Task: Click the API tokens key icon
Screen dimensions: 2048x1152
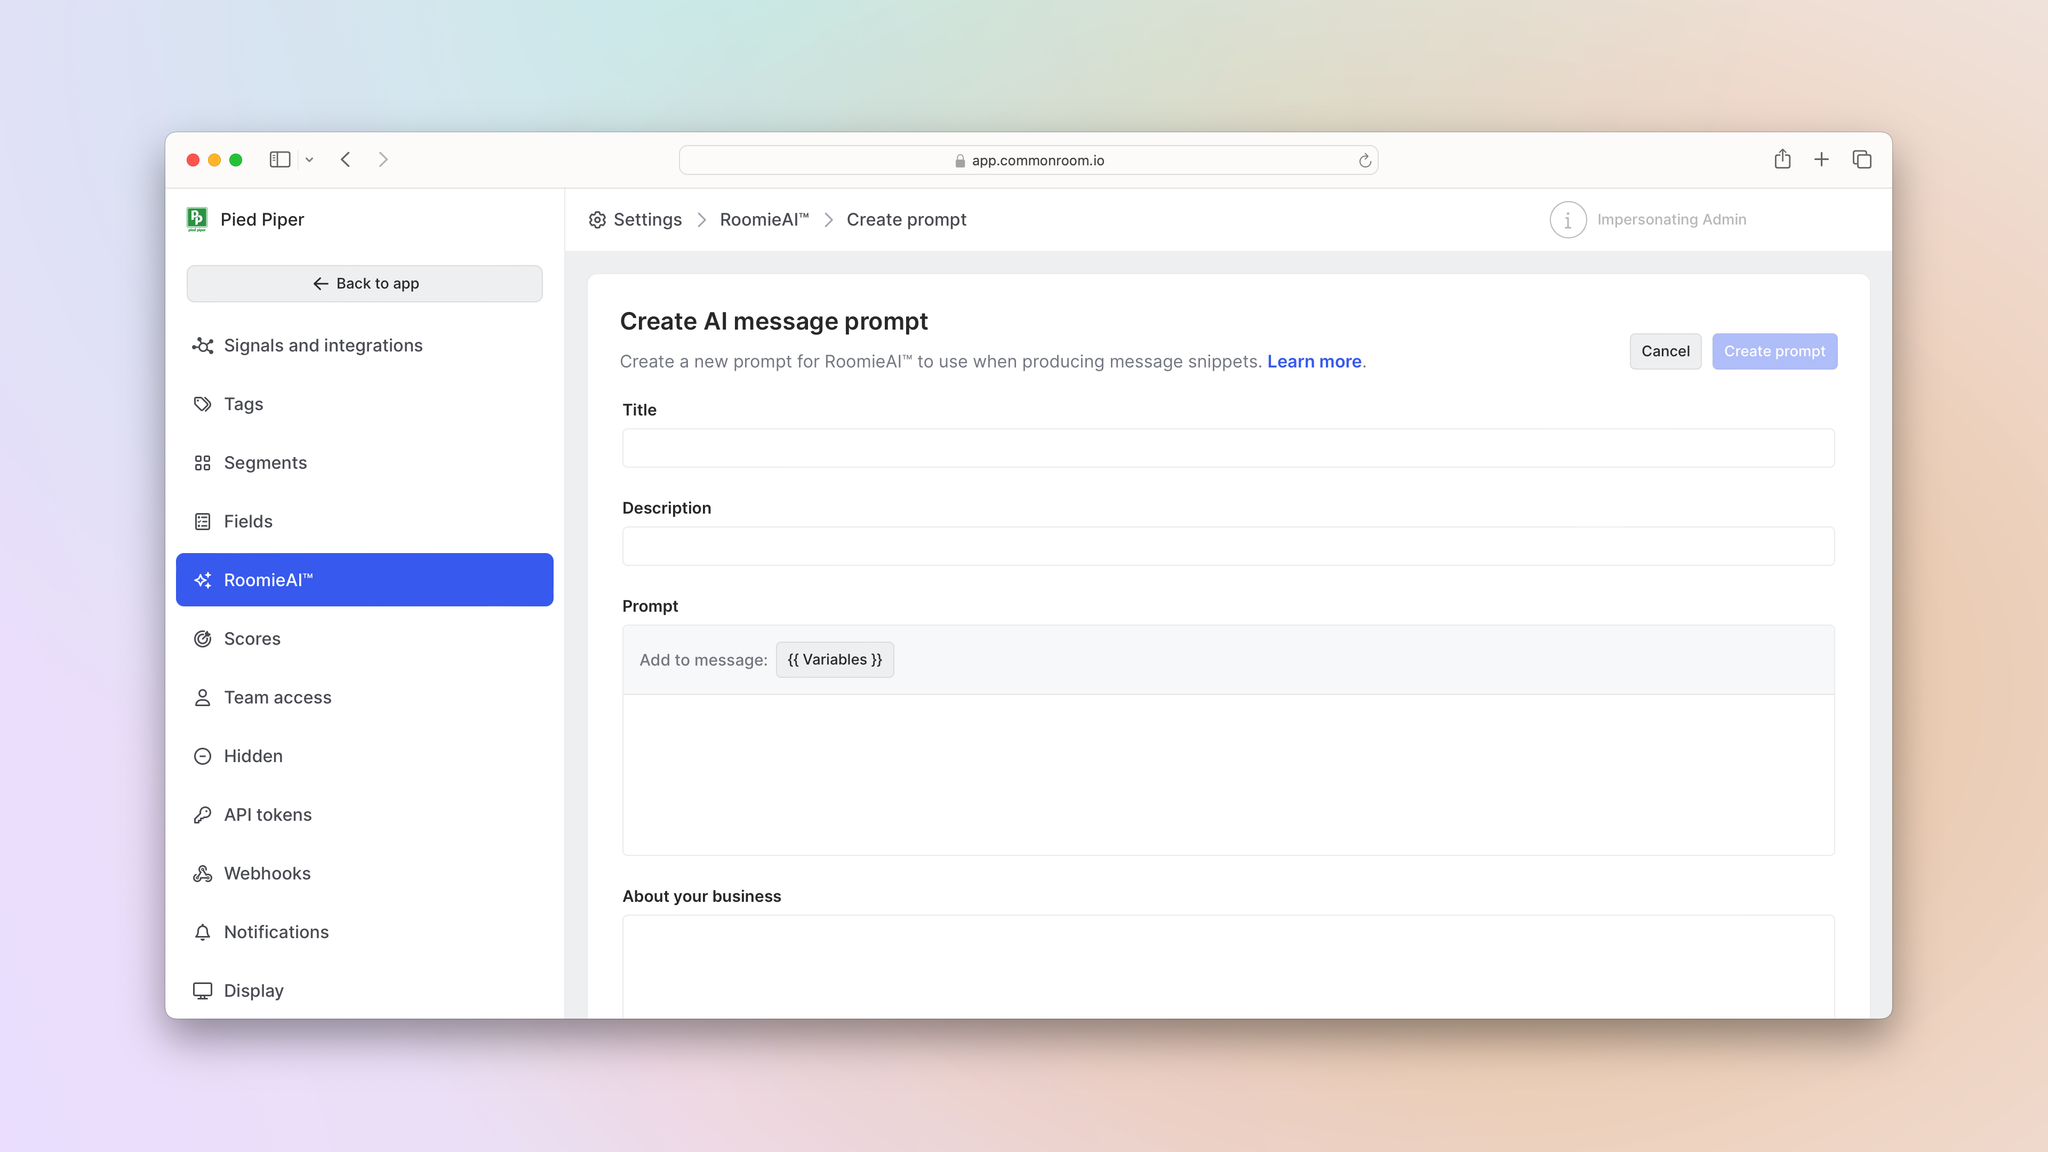Action: coord(202,815)
